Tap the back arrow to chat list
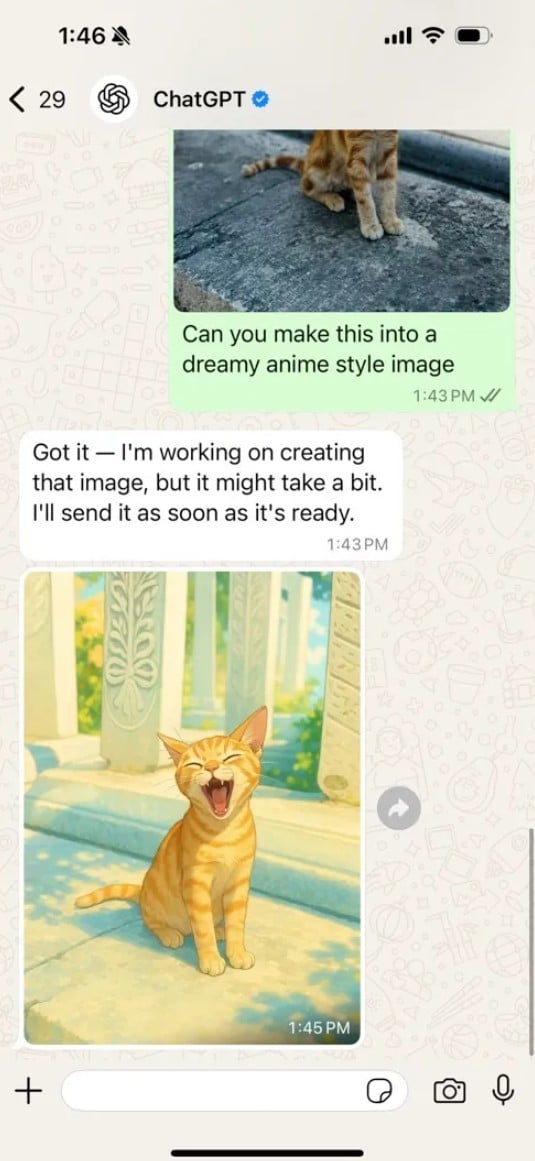This screenshot has width=535, height=1161. pyautogui.click(x=18, y=98)
